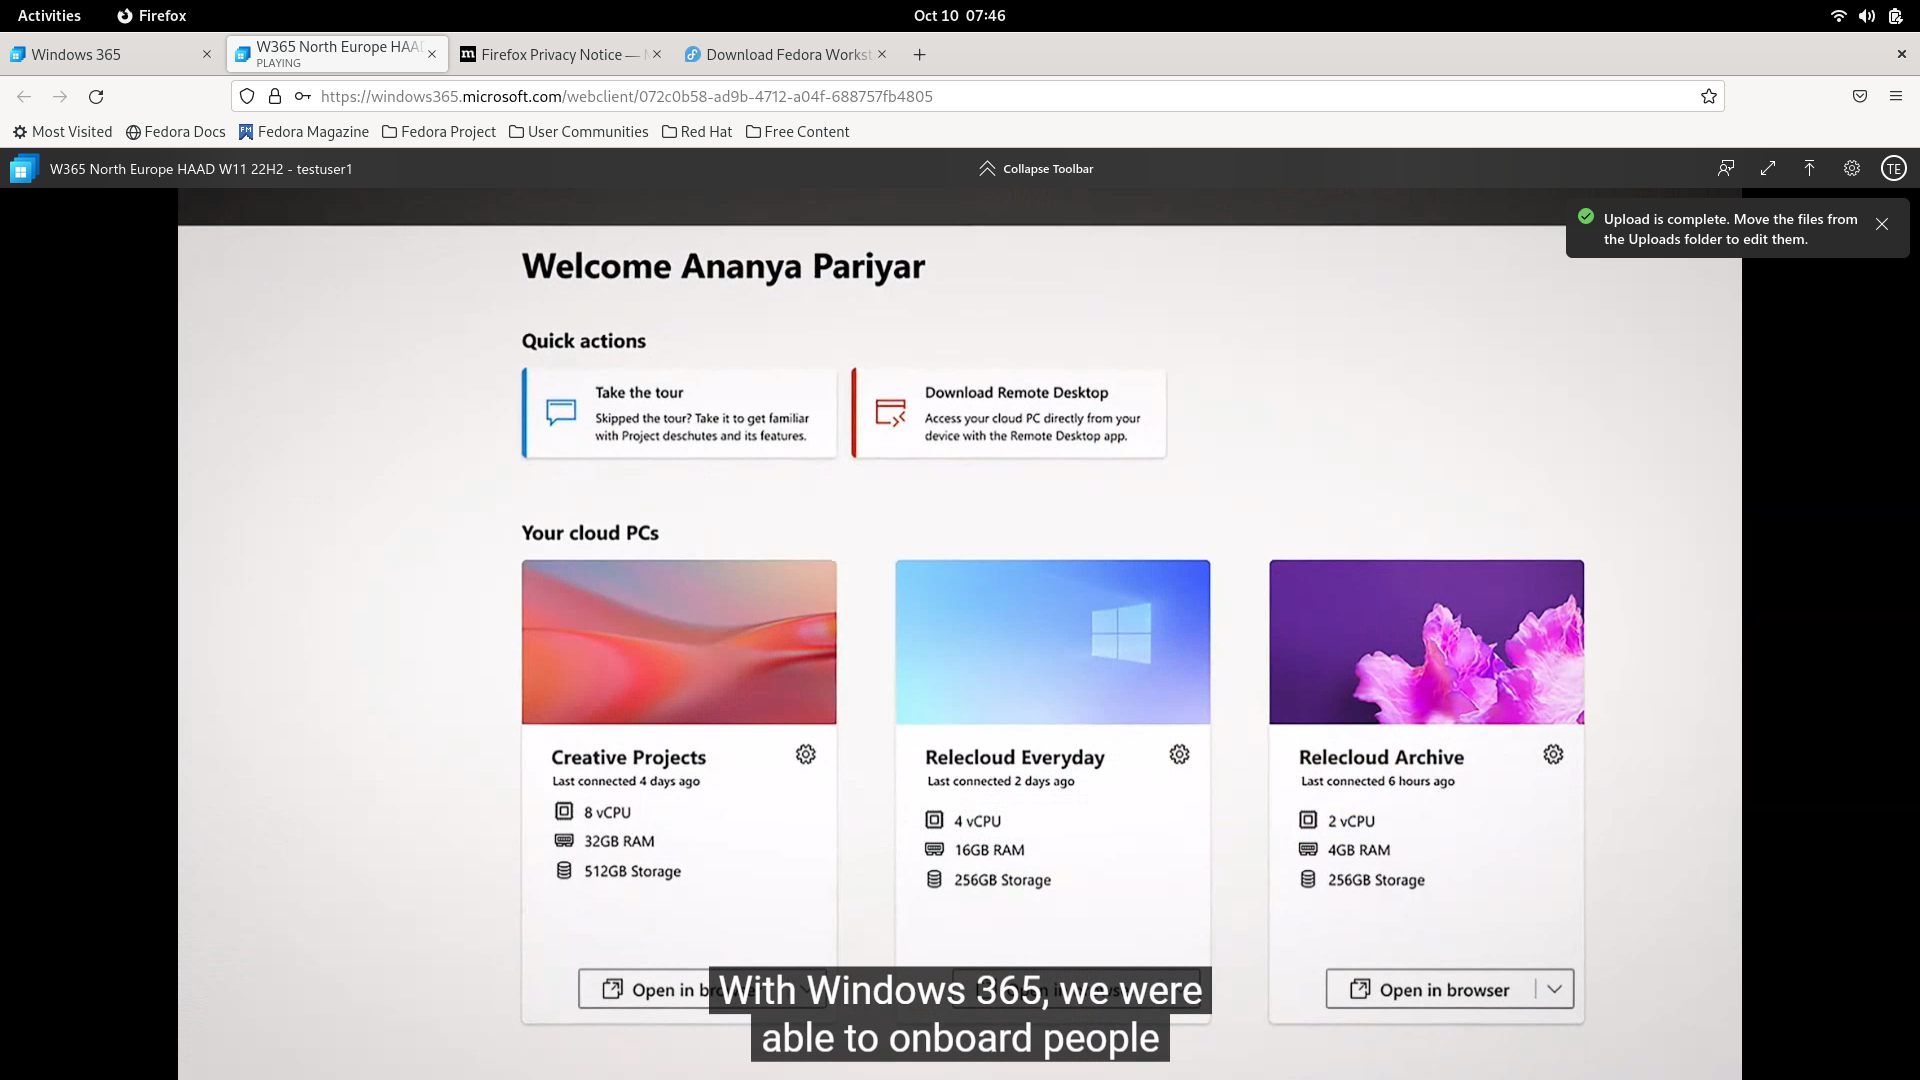Open settings gear for Creative Projects PC
The height and width of the screenshot is (1080, 1920).
pos(806,754)
